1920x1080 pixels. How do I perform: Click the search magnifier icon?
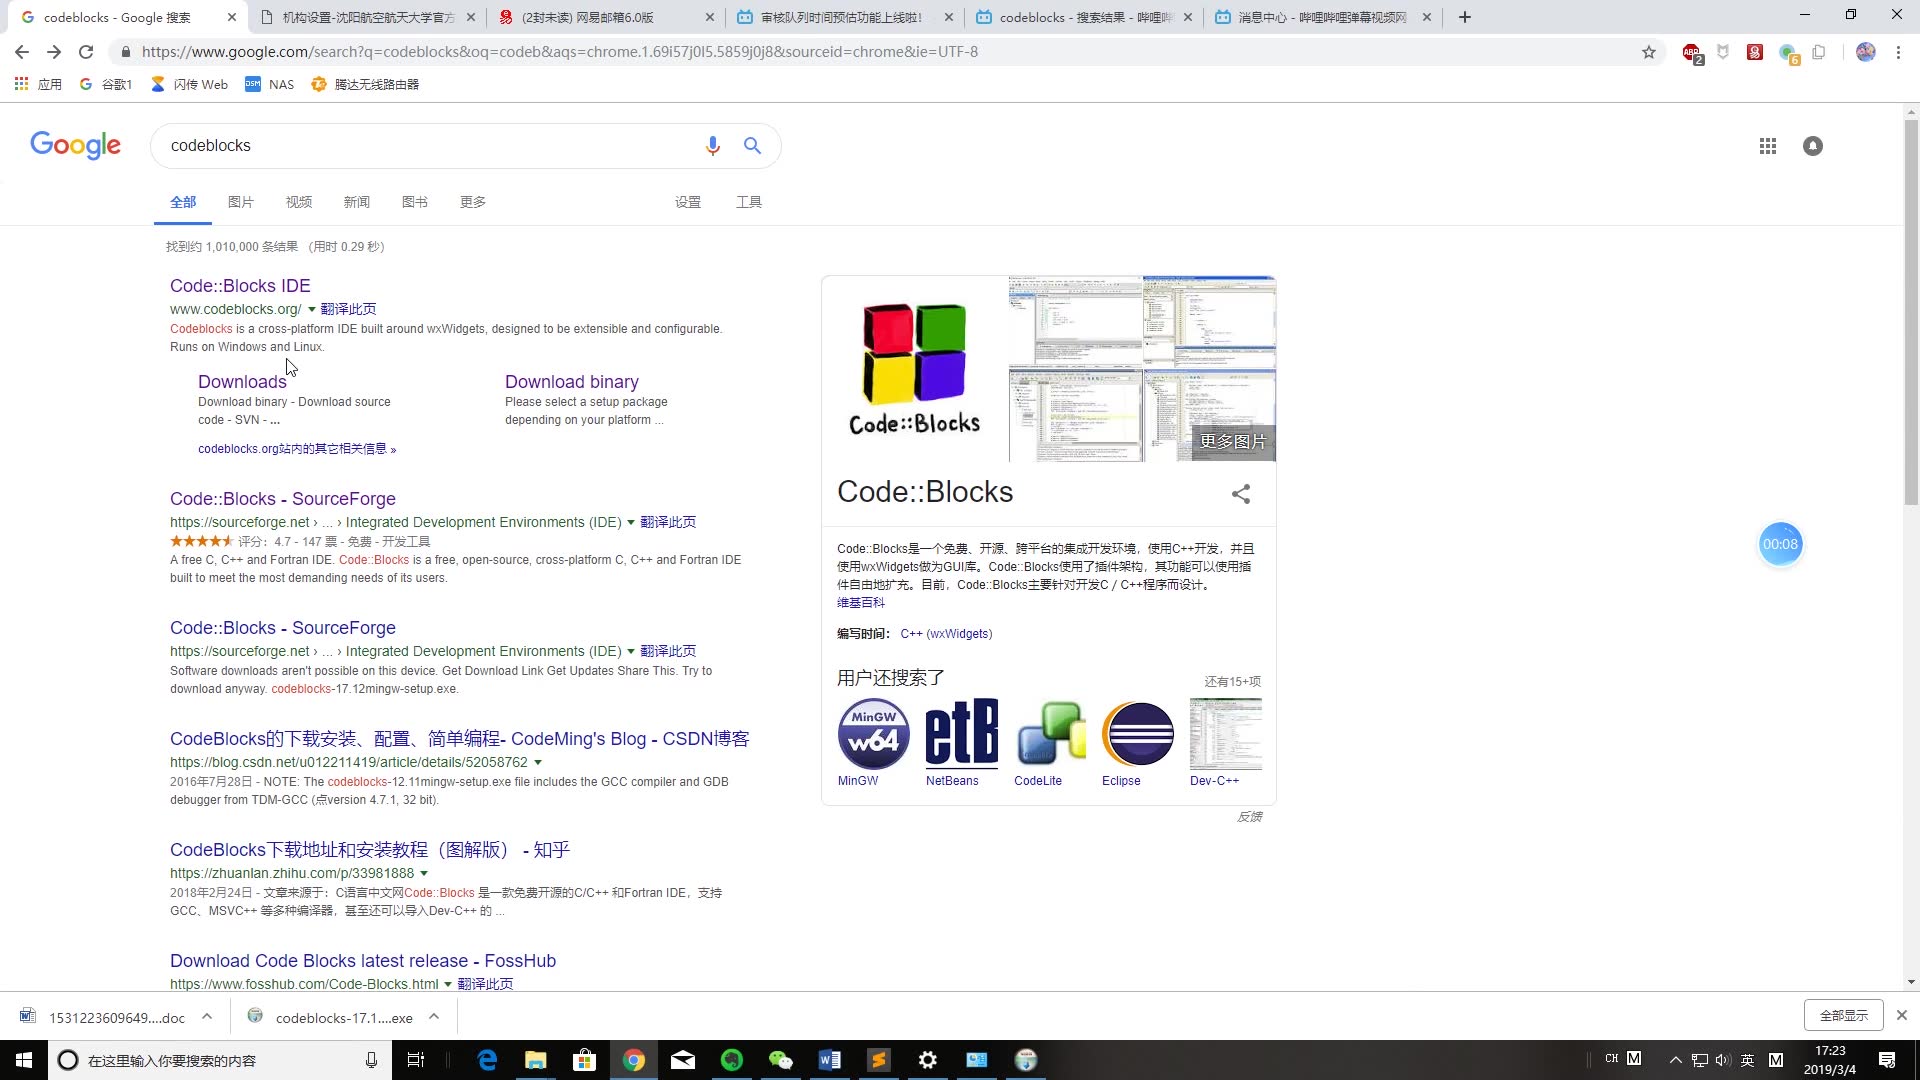click(x=752, y=145)
